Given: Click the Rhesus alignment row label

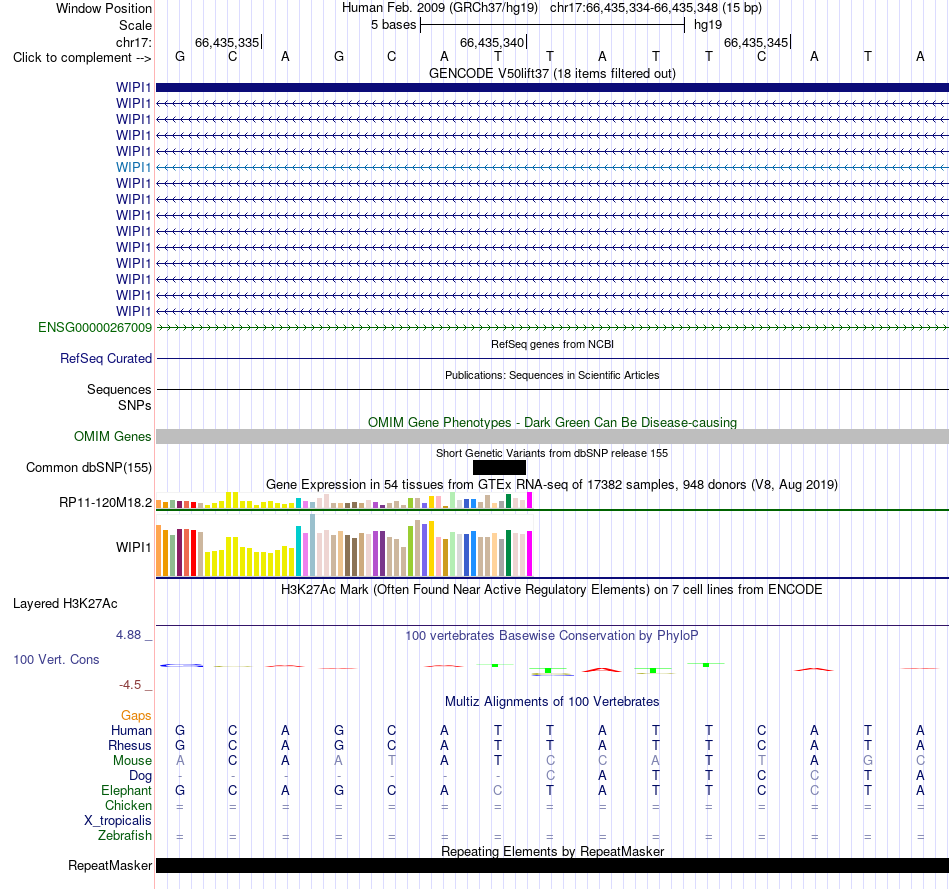Looking at the screenshot, I should 130,746.
